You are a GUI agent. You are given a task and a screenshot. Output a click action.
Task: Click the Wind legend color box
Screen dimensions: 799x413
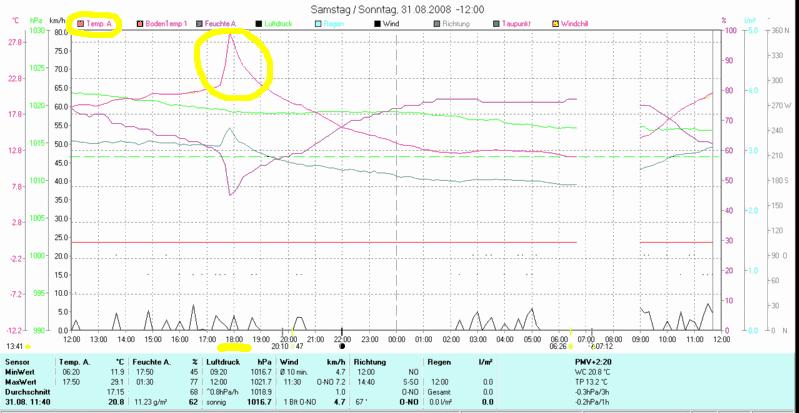tap(378, 22)
